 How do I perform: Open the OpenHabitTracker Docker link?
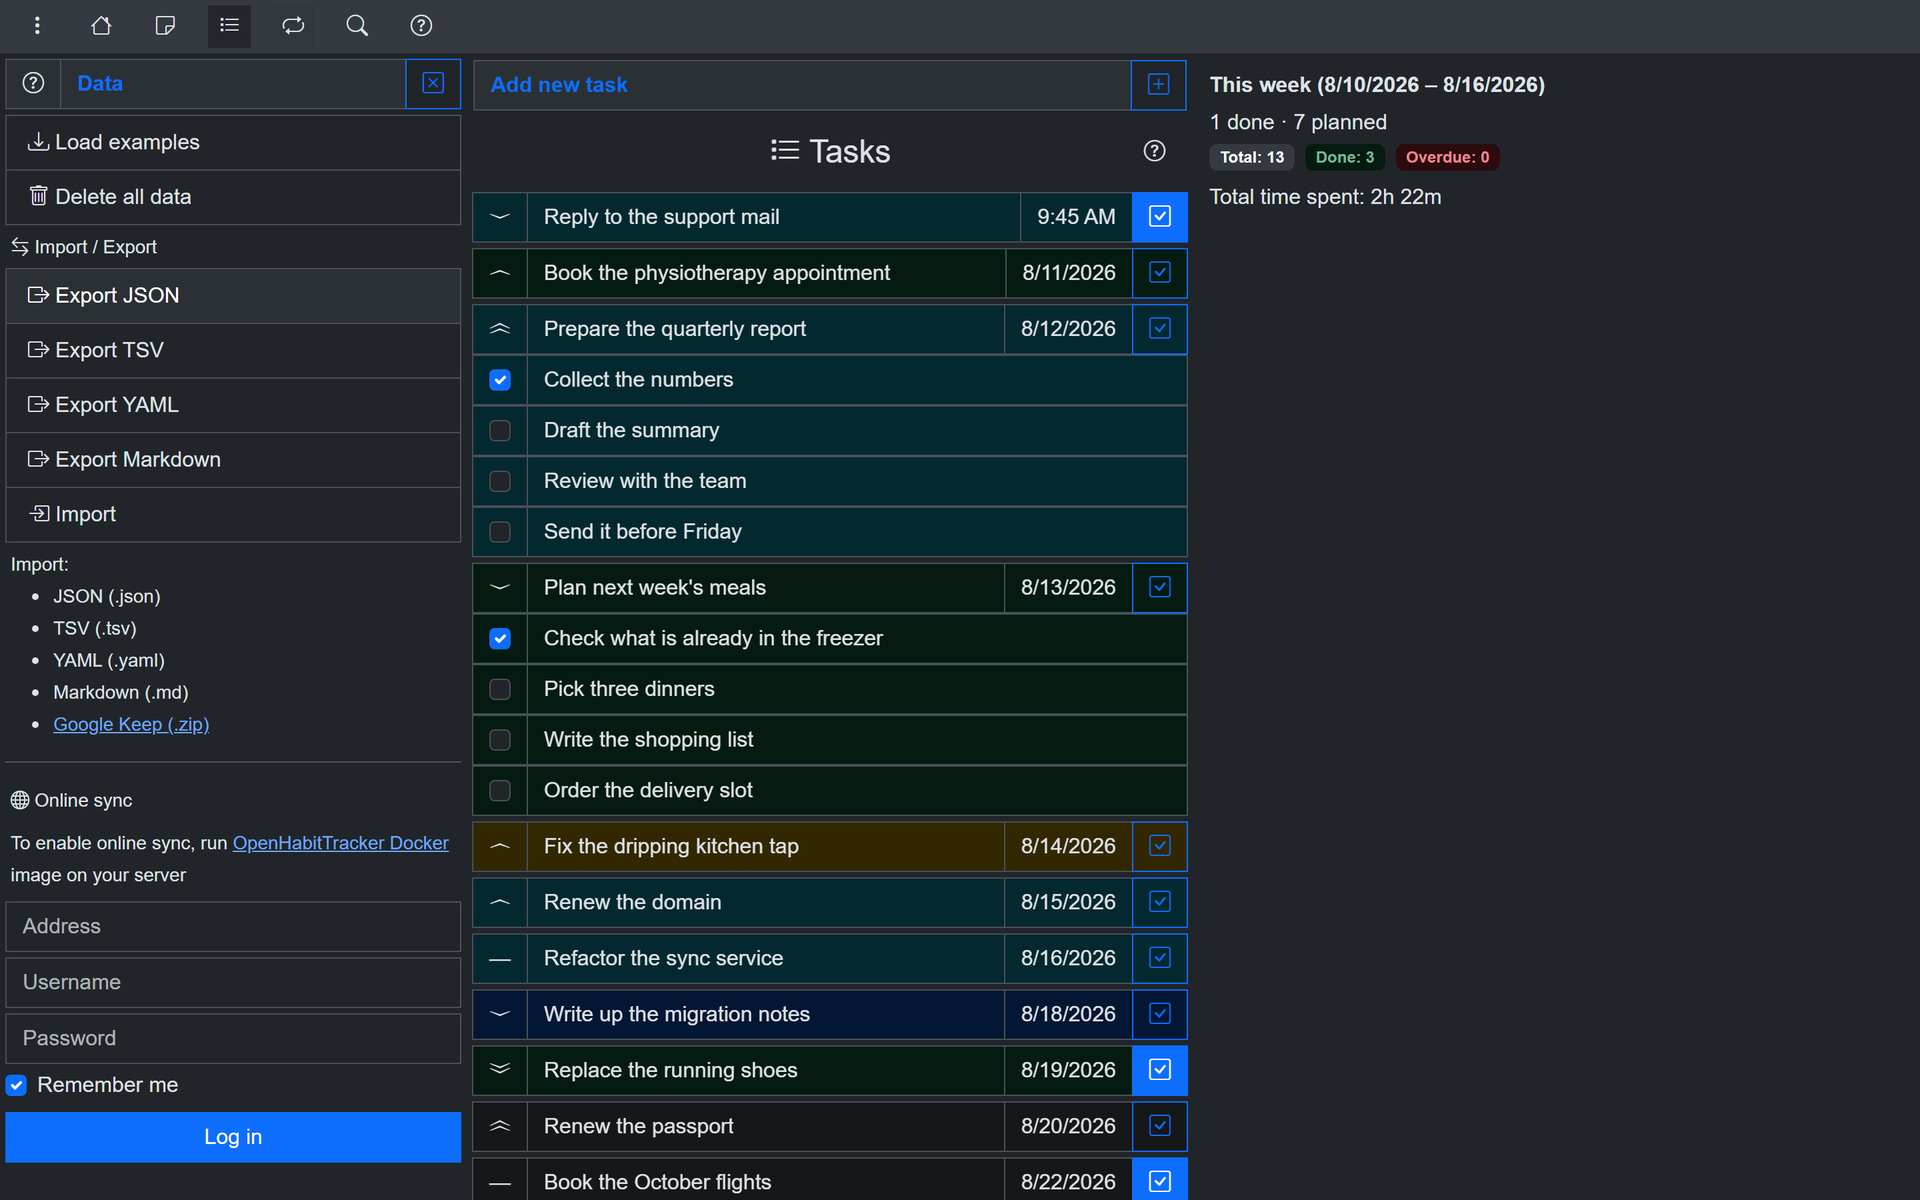tap(341, 843)
